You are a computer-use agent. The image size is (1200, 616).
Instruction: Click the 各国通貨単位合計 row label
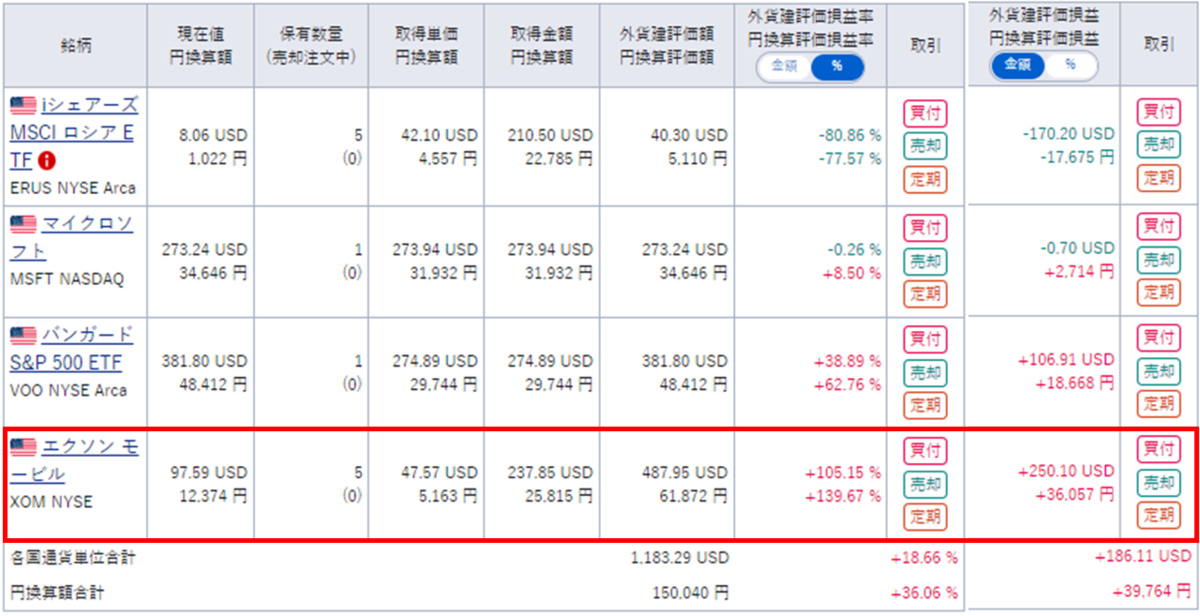pyautogui.click(x=72, y=557)
